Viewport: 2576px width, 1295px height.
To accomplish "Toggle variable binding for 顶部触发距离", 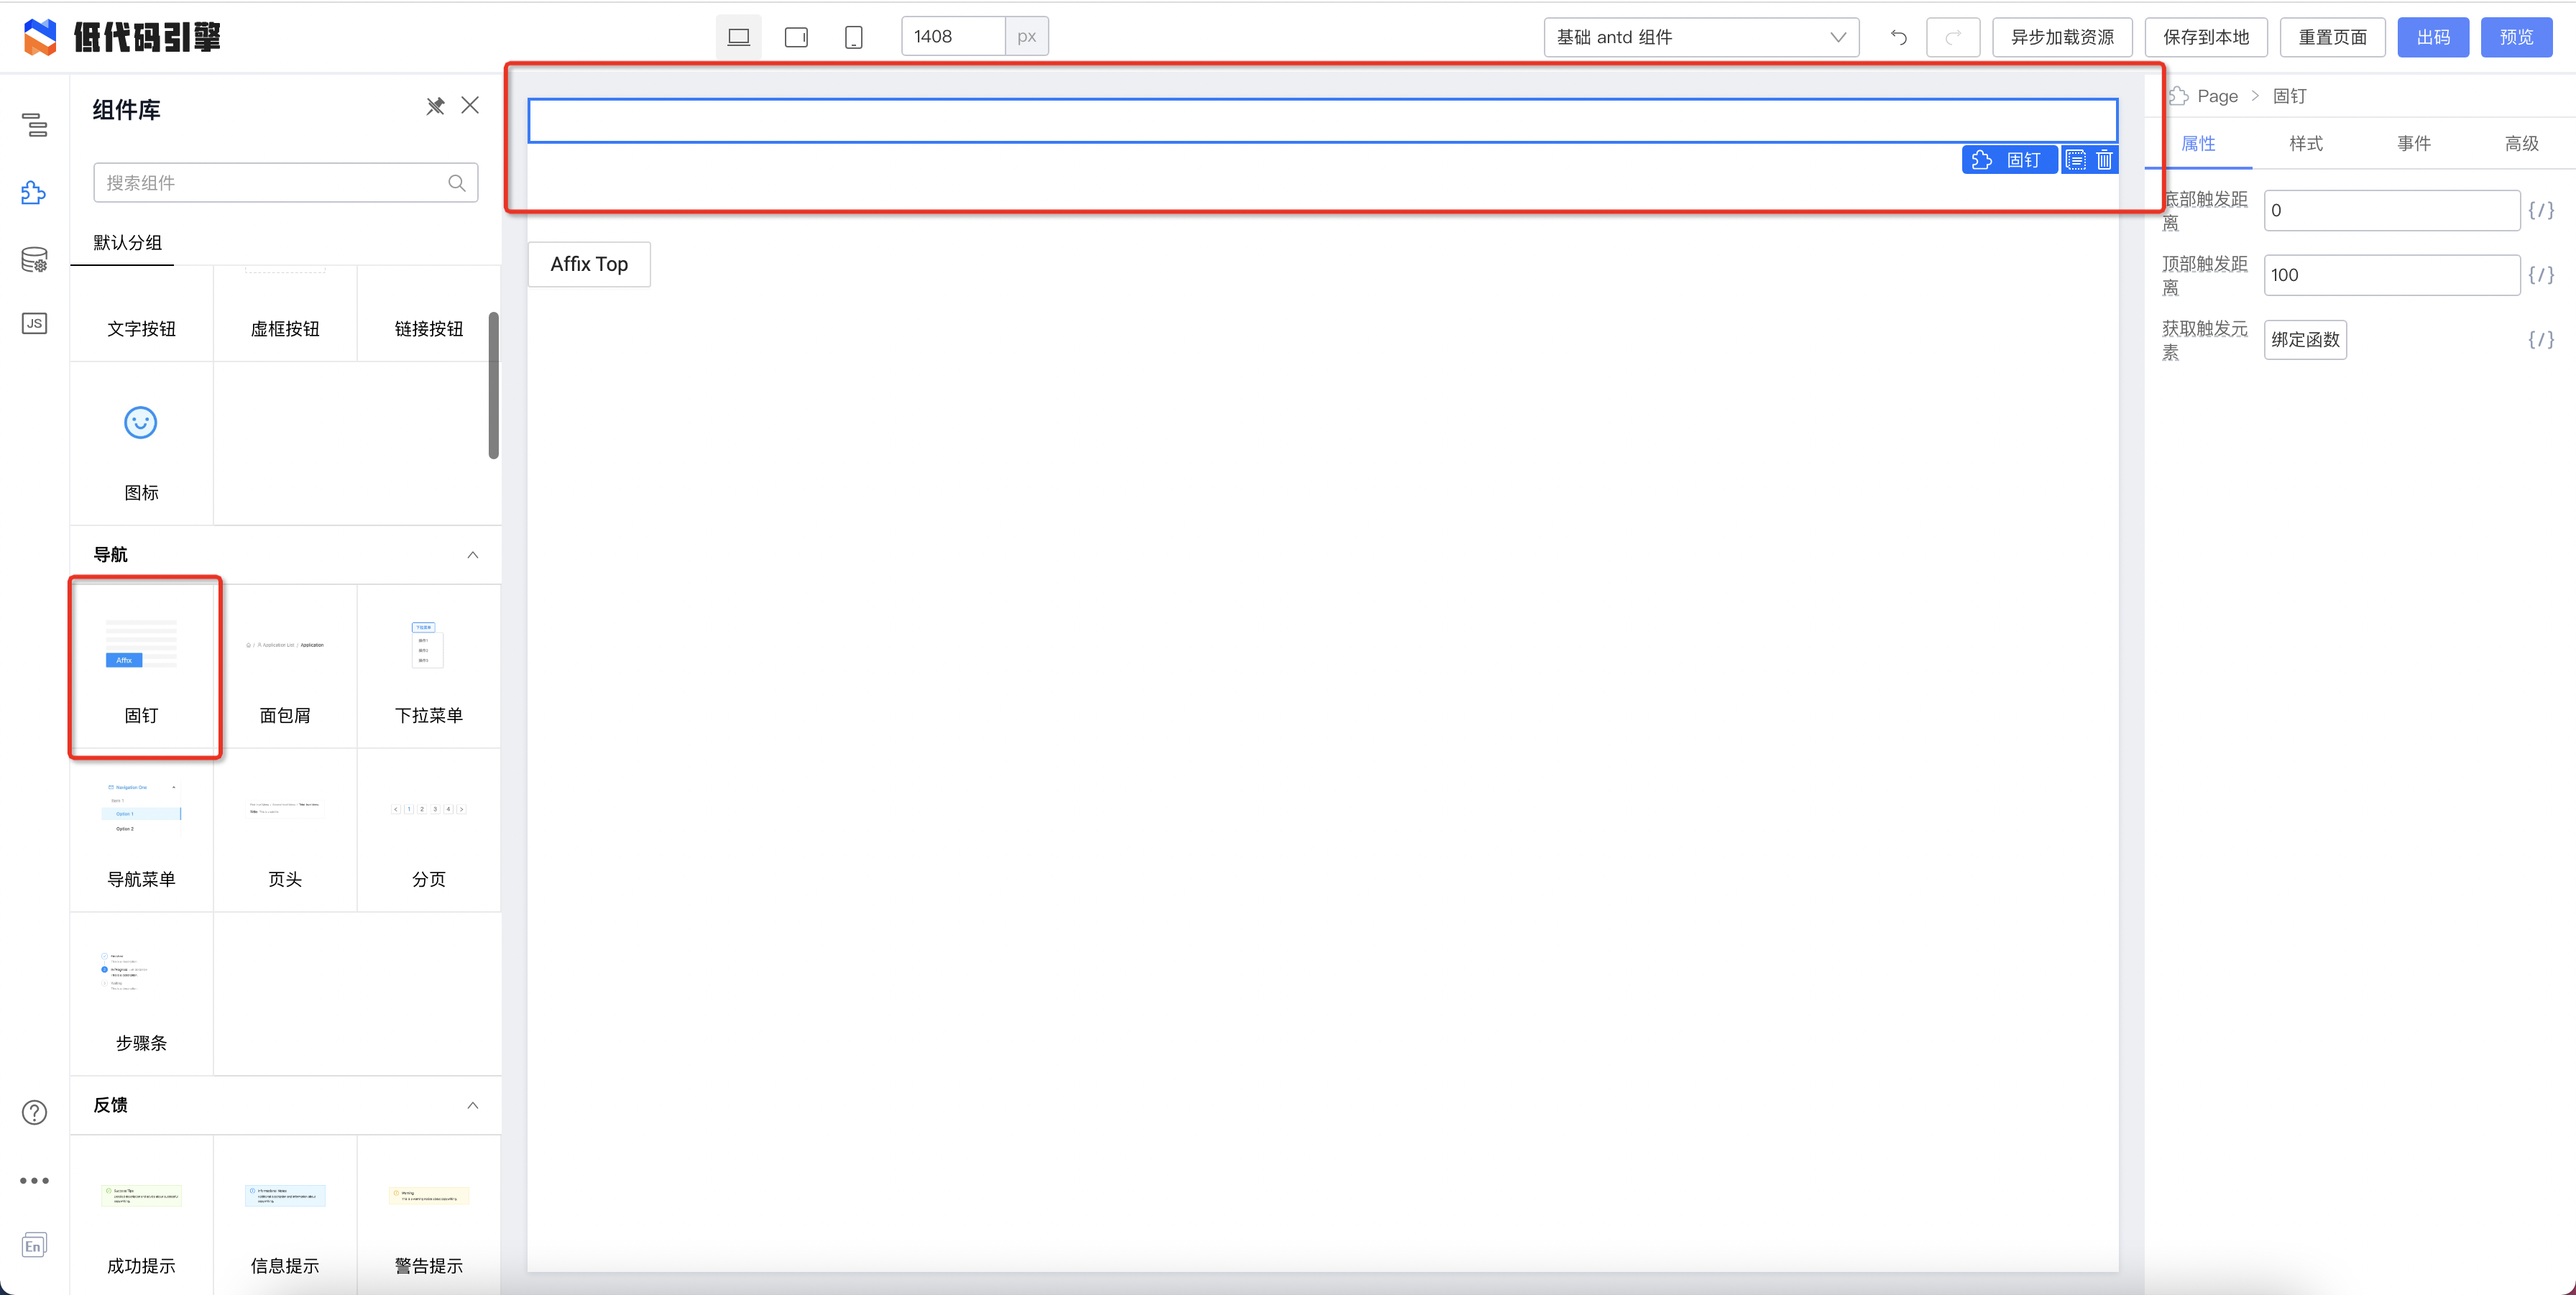I will point(2540,275).
